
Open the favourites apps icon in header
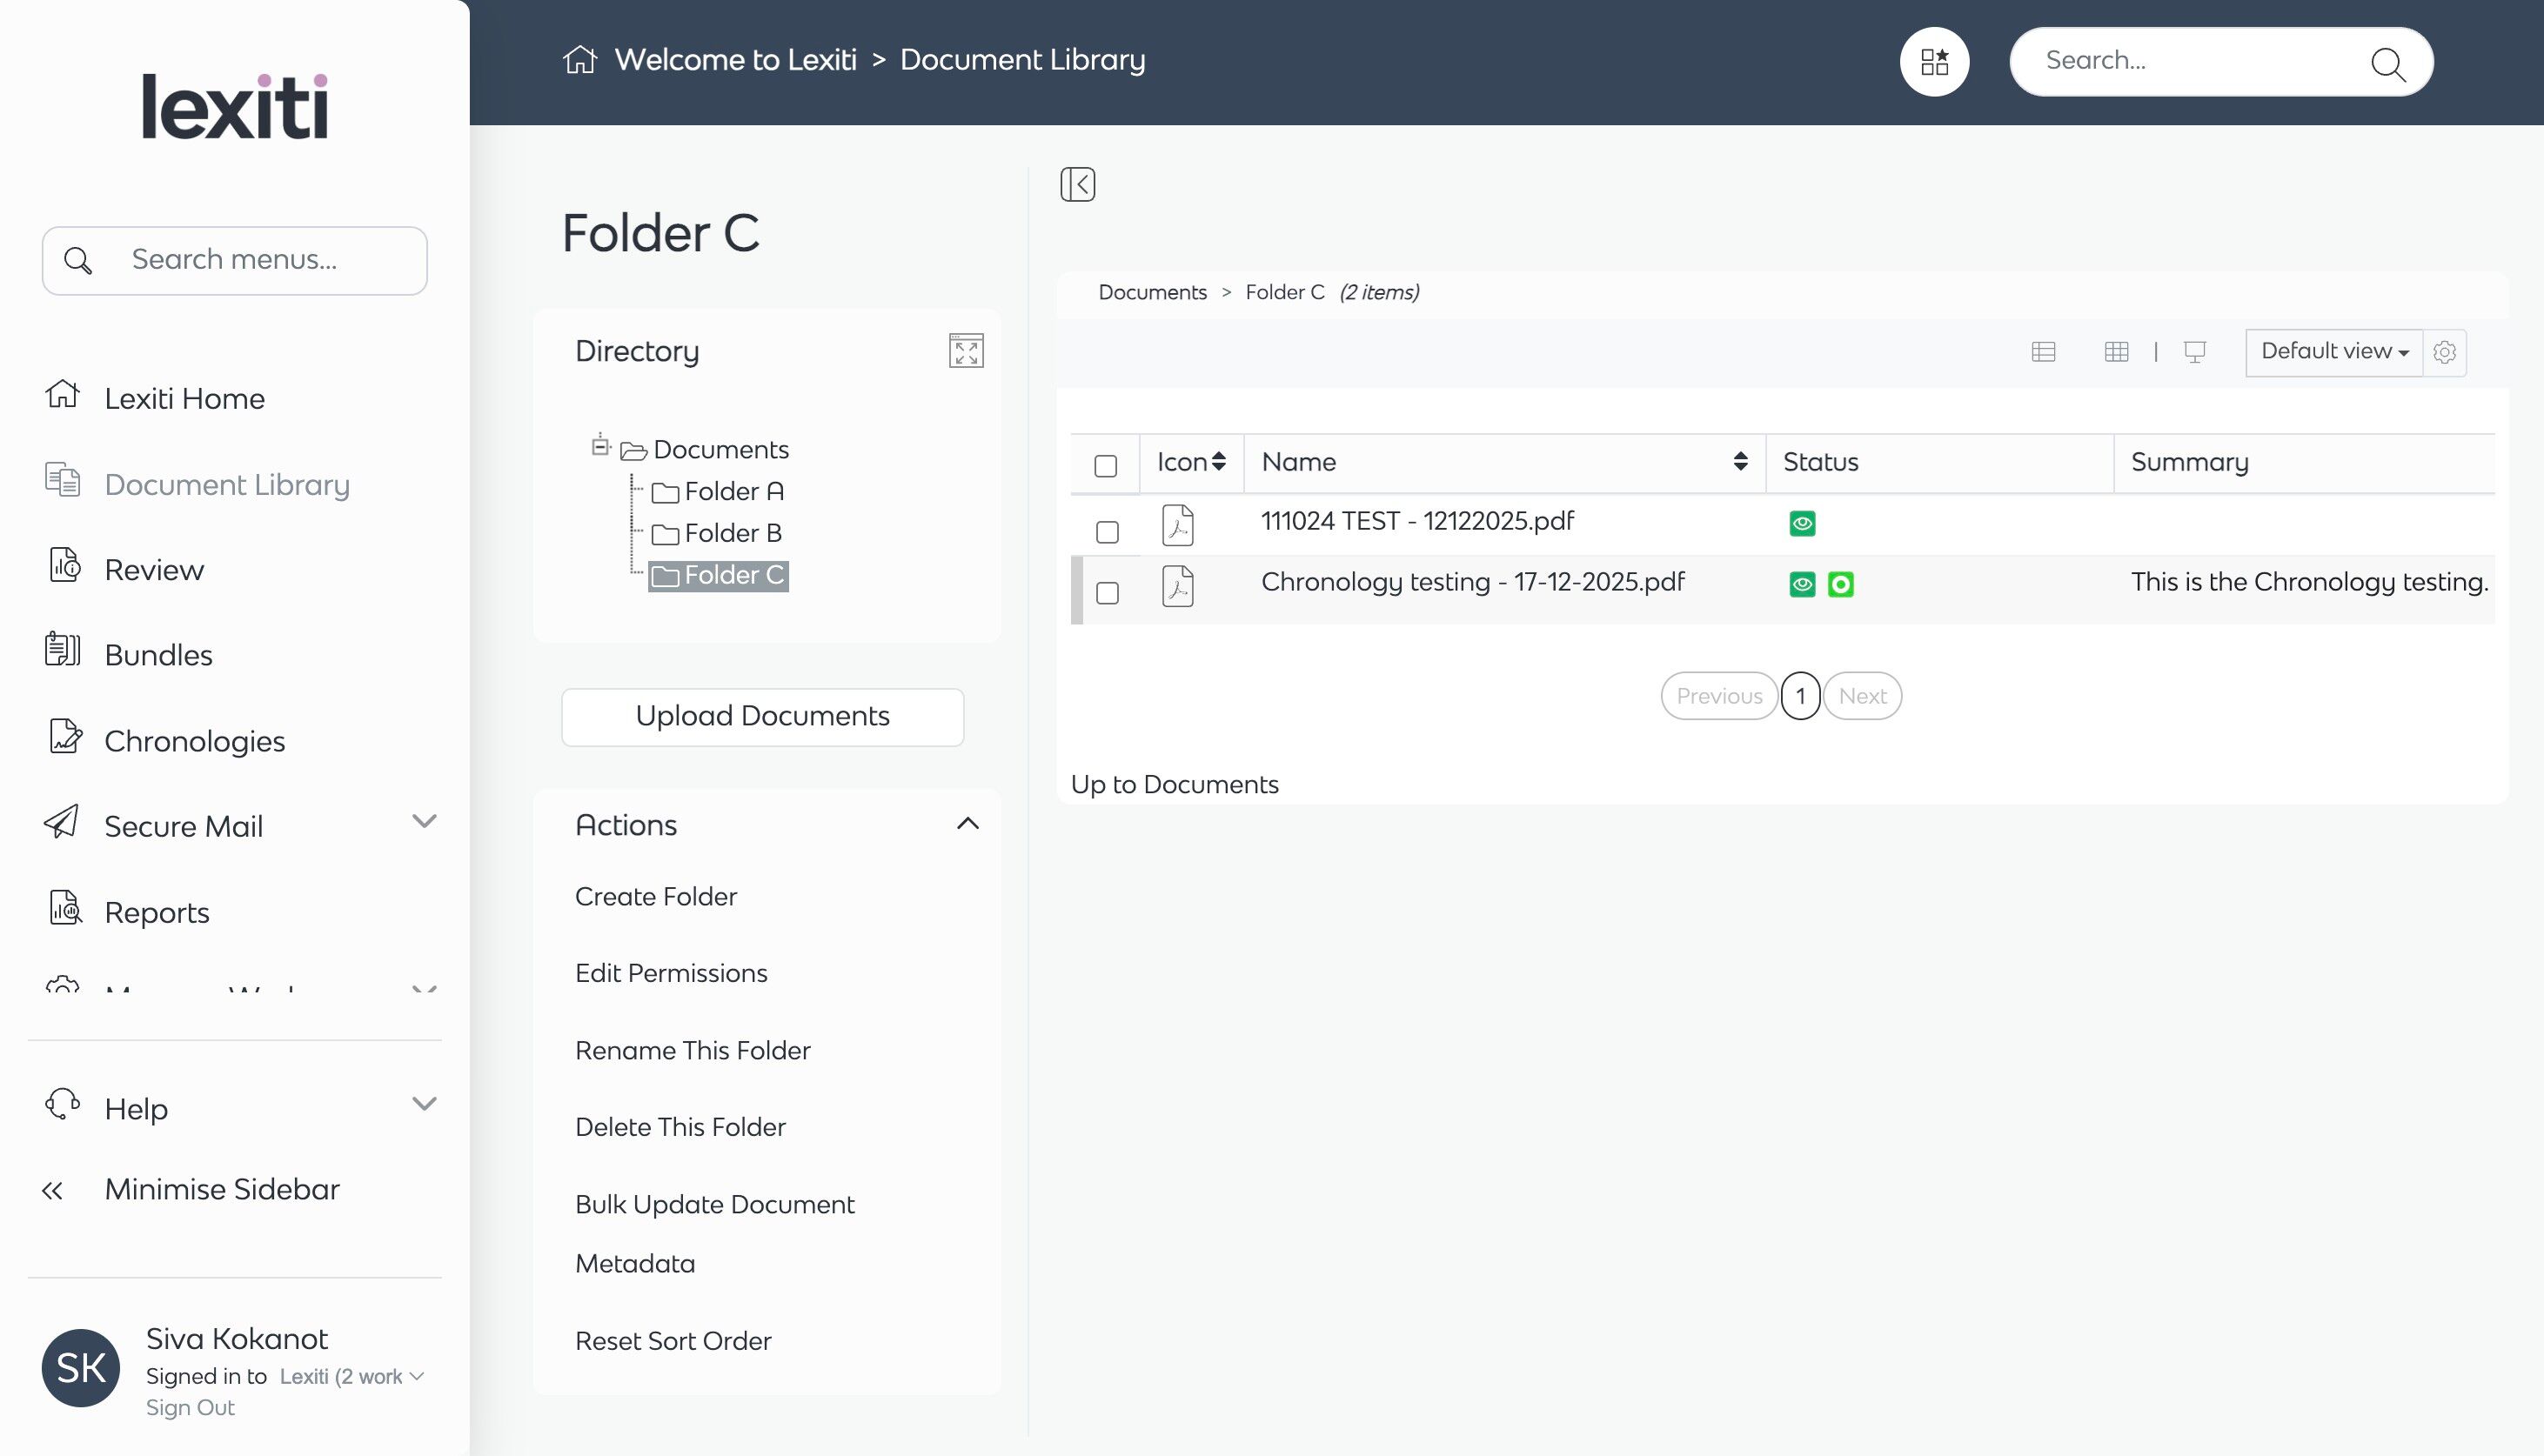[1934, 62]
